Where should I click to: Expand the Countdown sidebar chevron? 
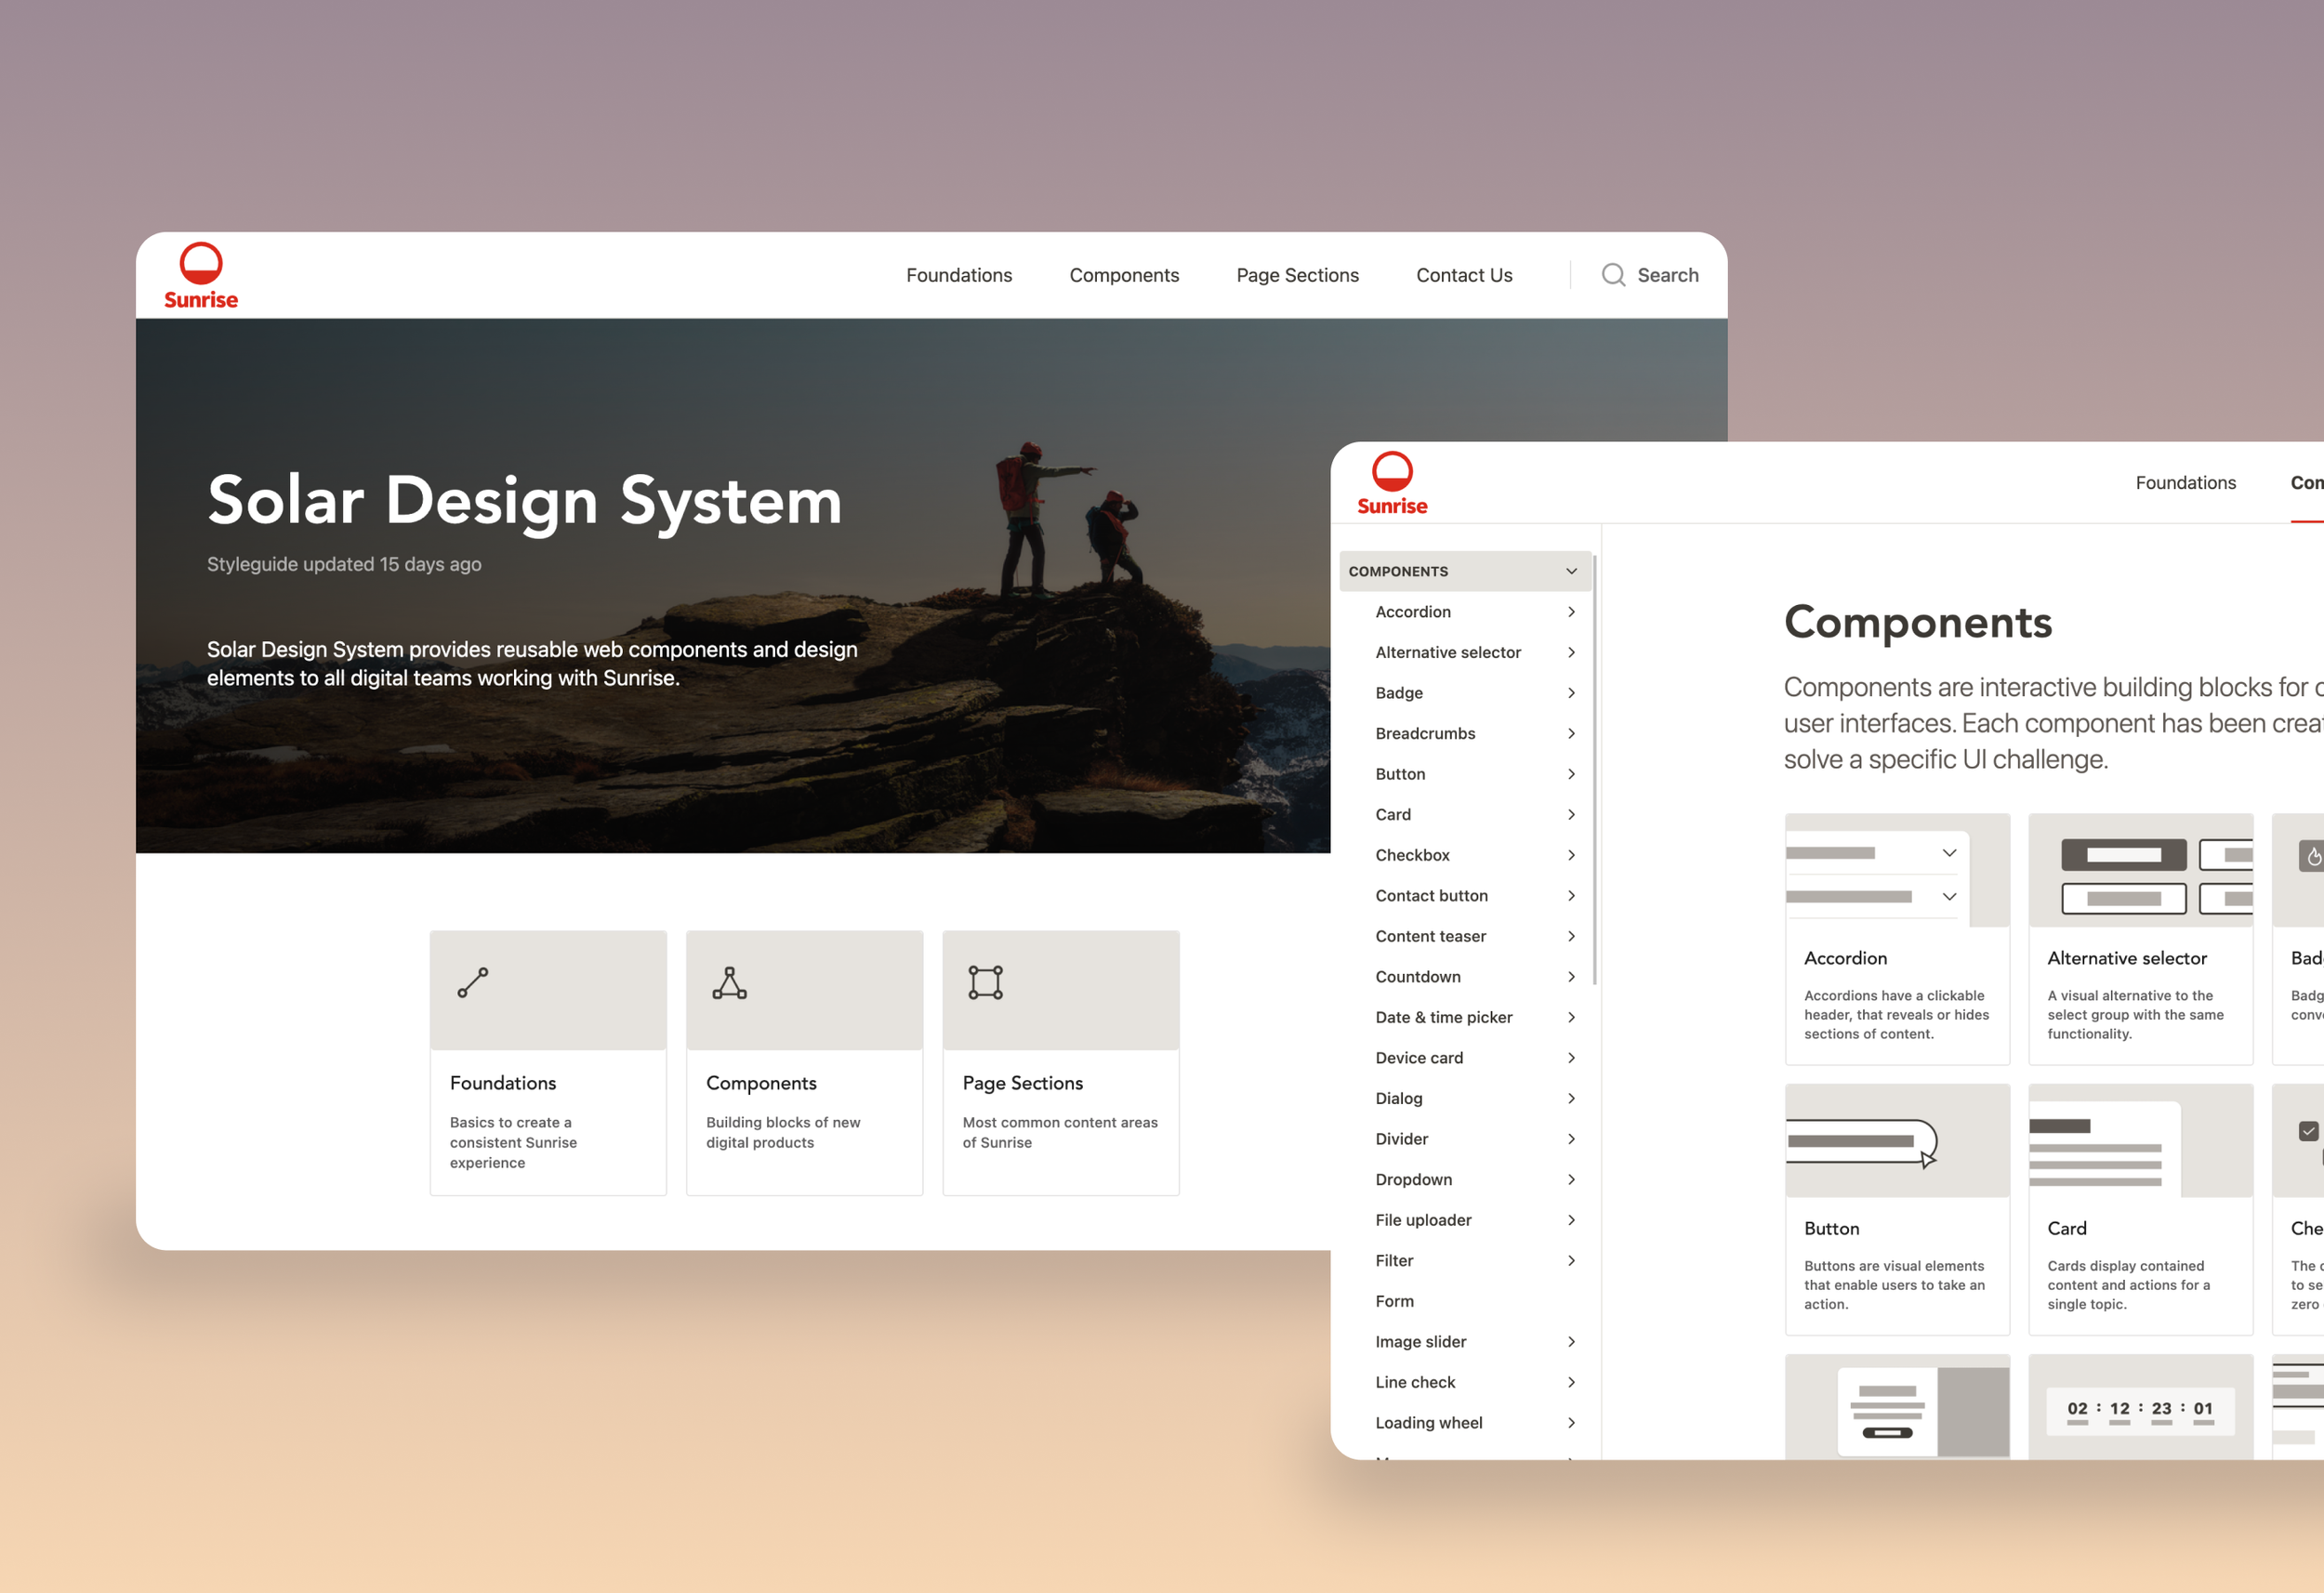tap(1571, 977)
